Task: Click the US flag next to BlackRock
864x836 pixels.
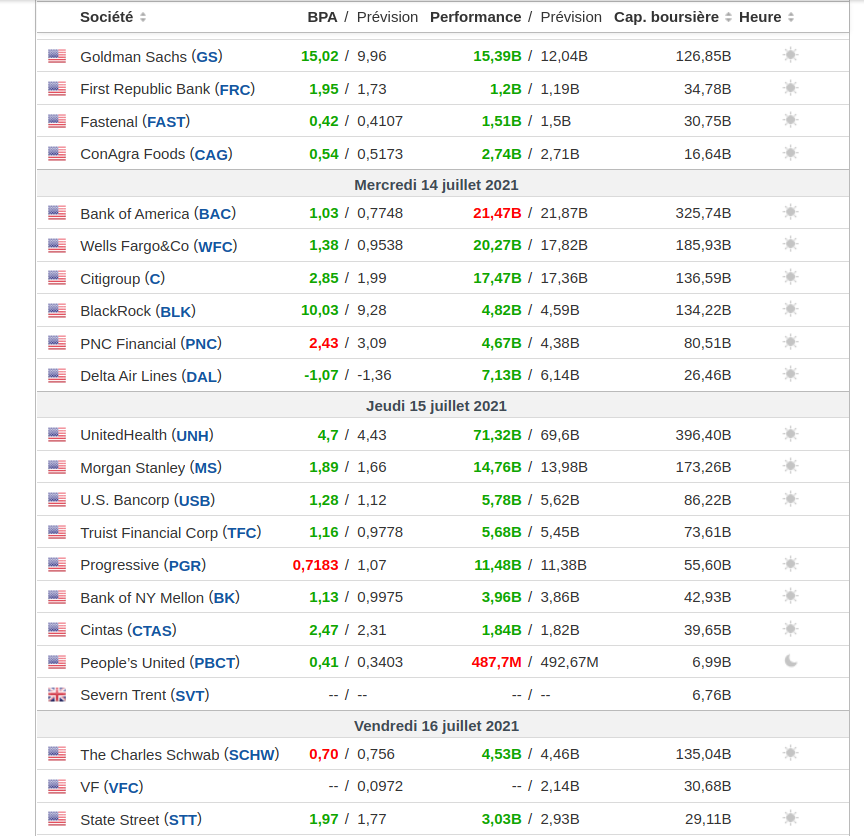Action: pos(57,310)
